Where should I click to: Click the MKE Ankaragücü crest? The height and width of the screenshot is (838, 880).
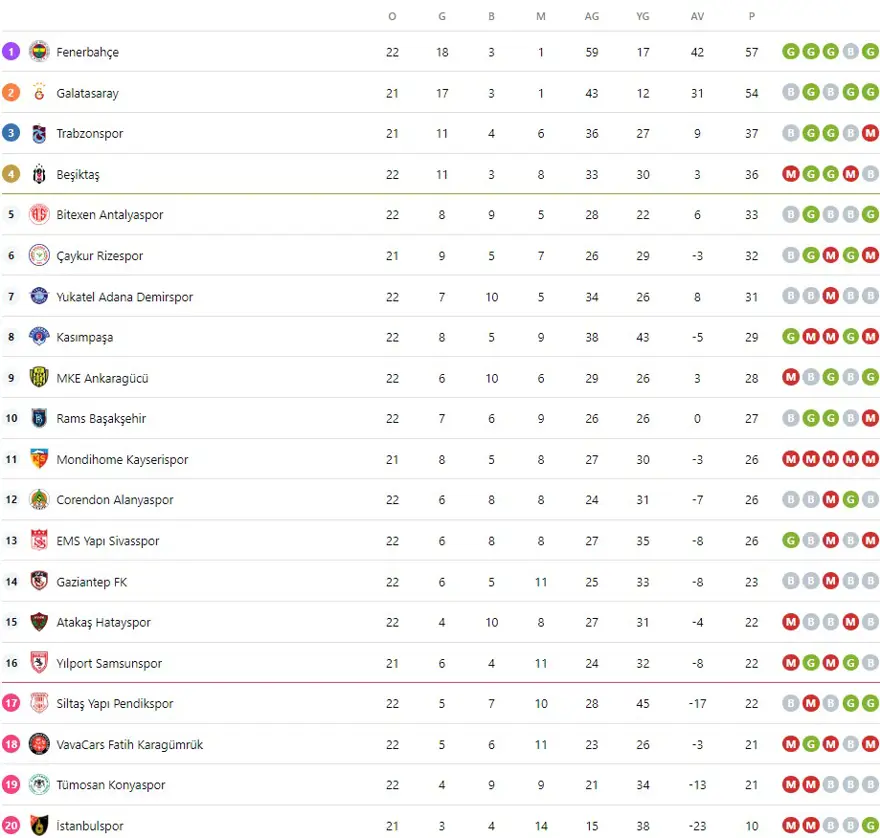coord(39,378)
